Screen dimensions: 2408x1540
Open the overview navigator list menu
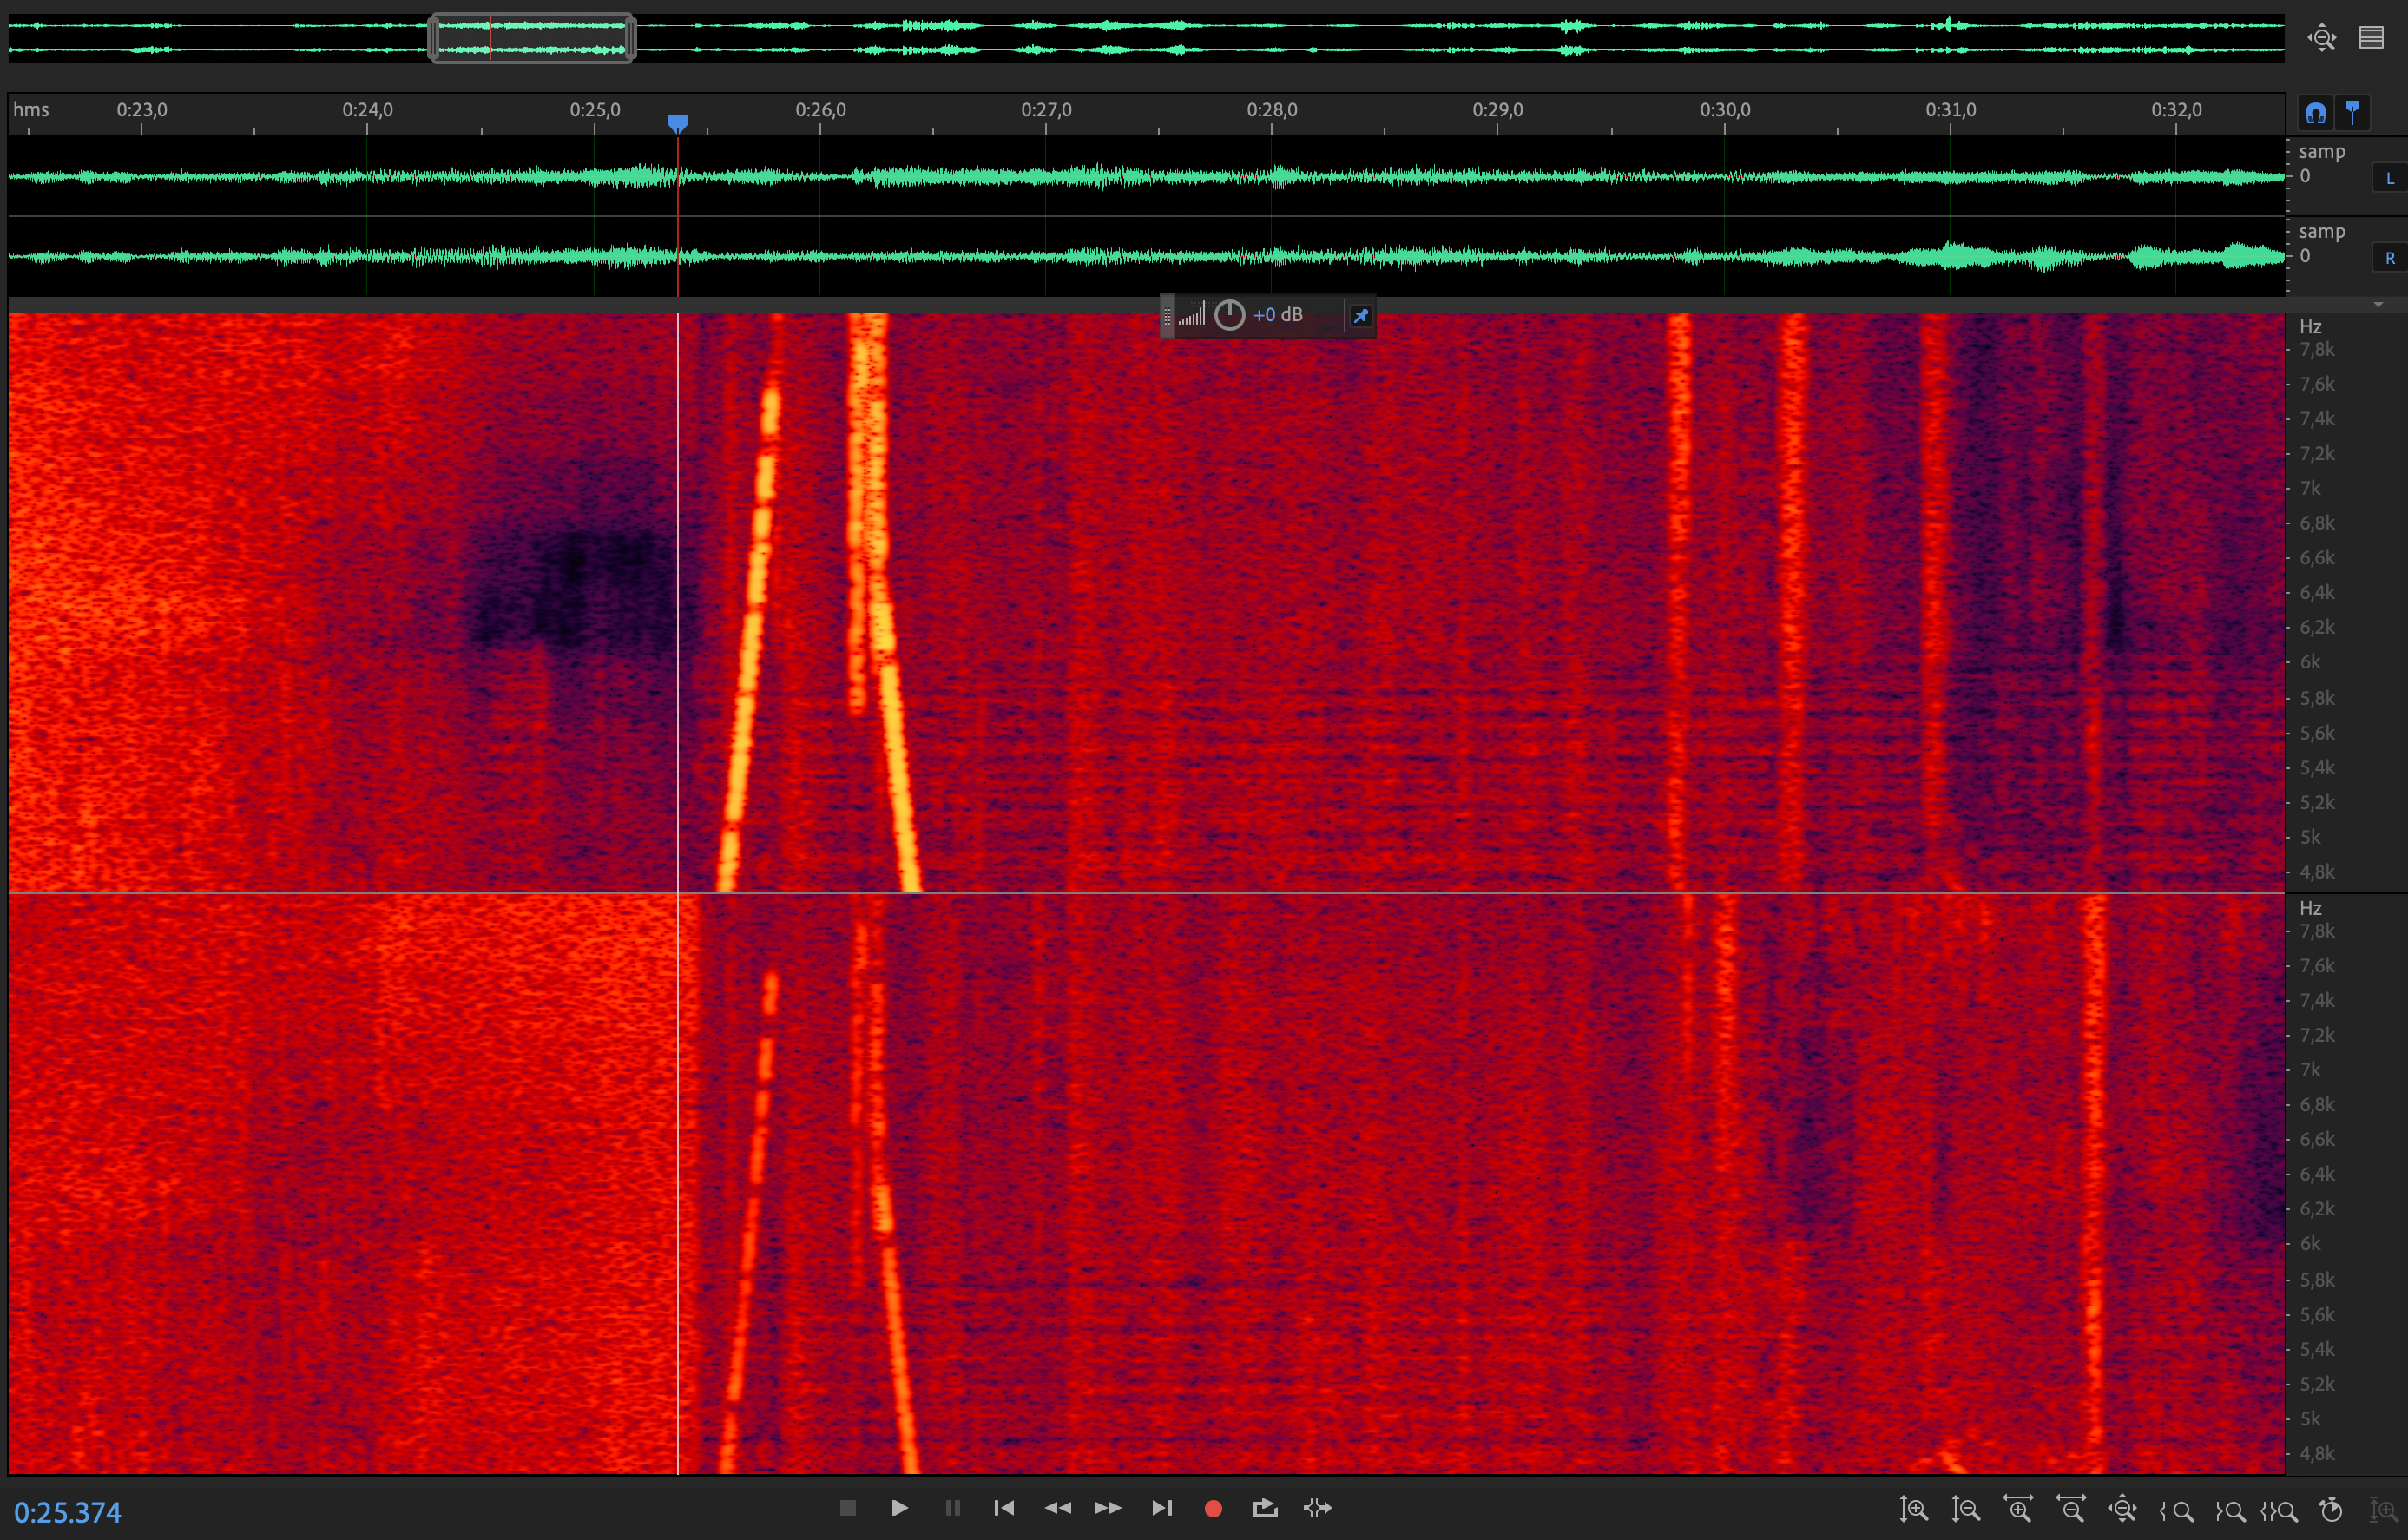[2371, 38]
